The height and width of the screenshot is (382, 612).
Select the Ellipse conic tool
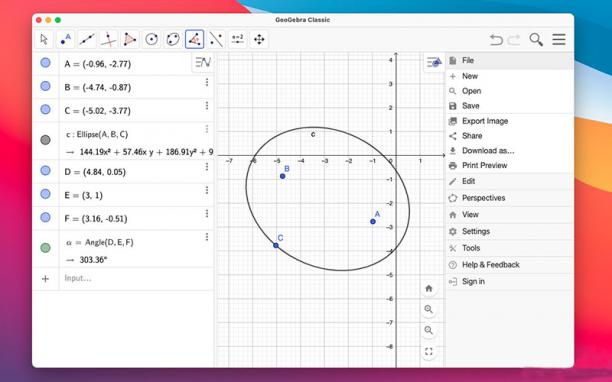[173, 39]
